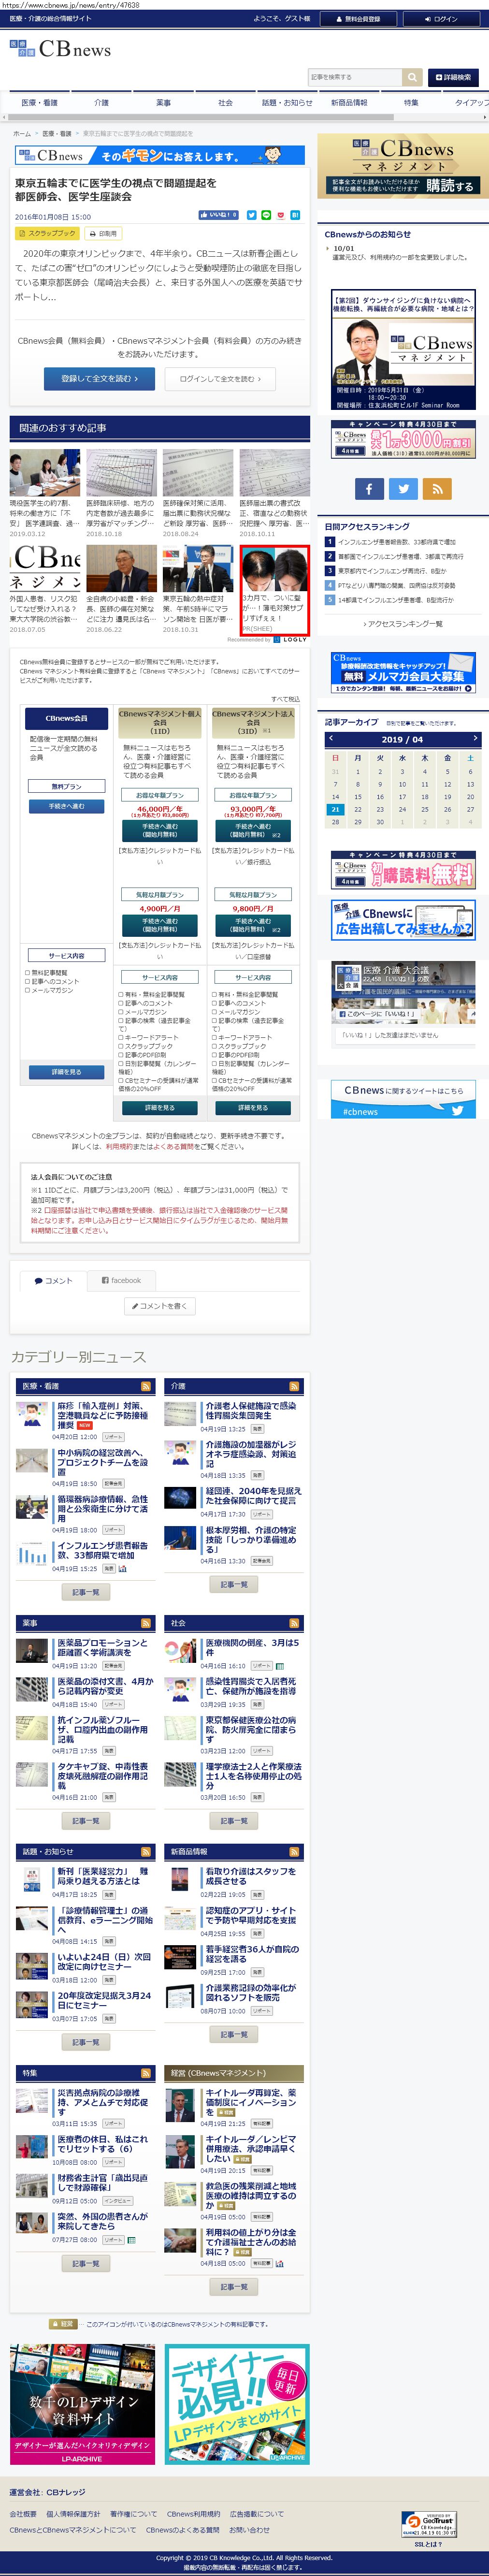The width and height of the screenshot is (489, 2576).
Task: Open the sidebar Facebook square icon
Action: point(369,488)
